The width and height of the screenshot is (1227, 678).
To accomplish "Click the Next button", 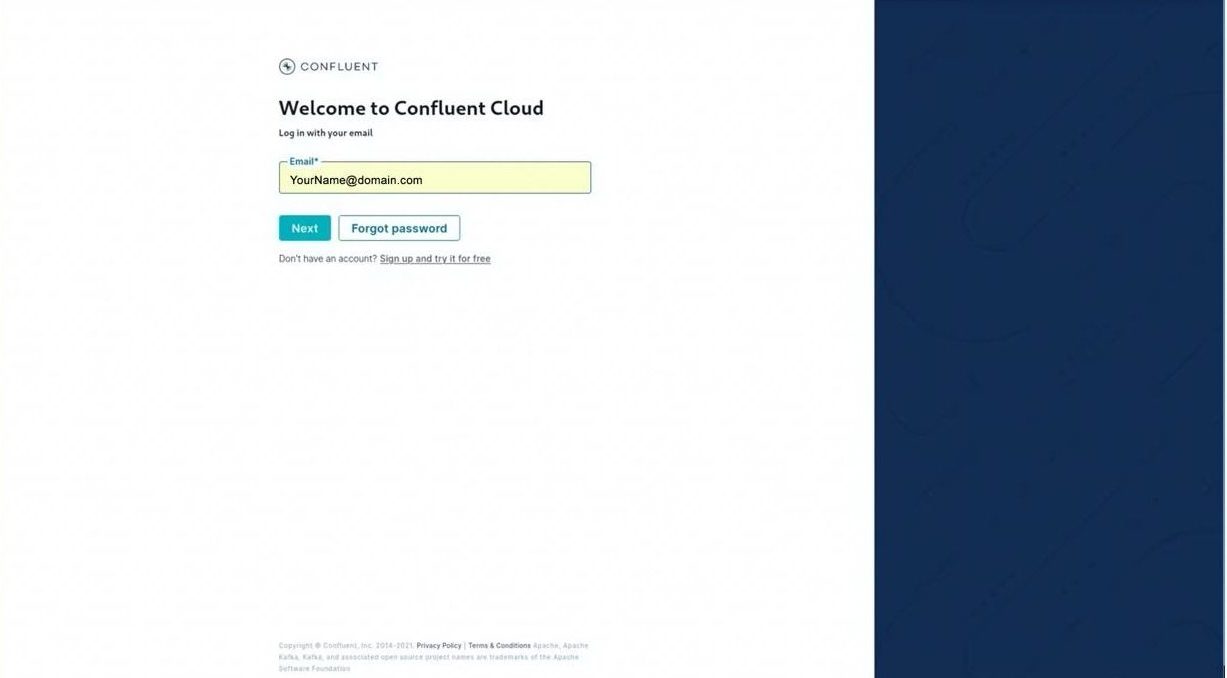I will point(305,228).
